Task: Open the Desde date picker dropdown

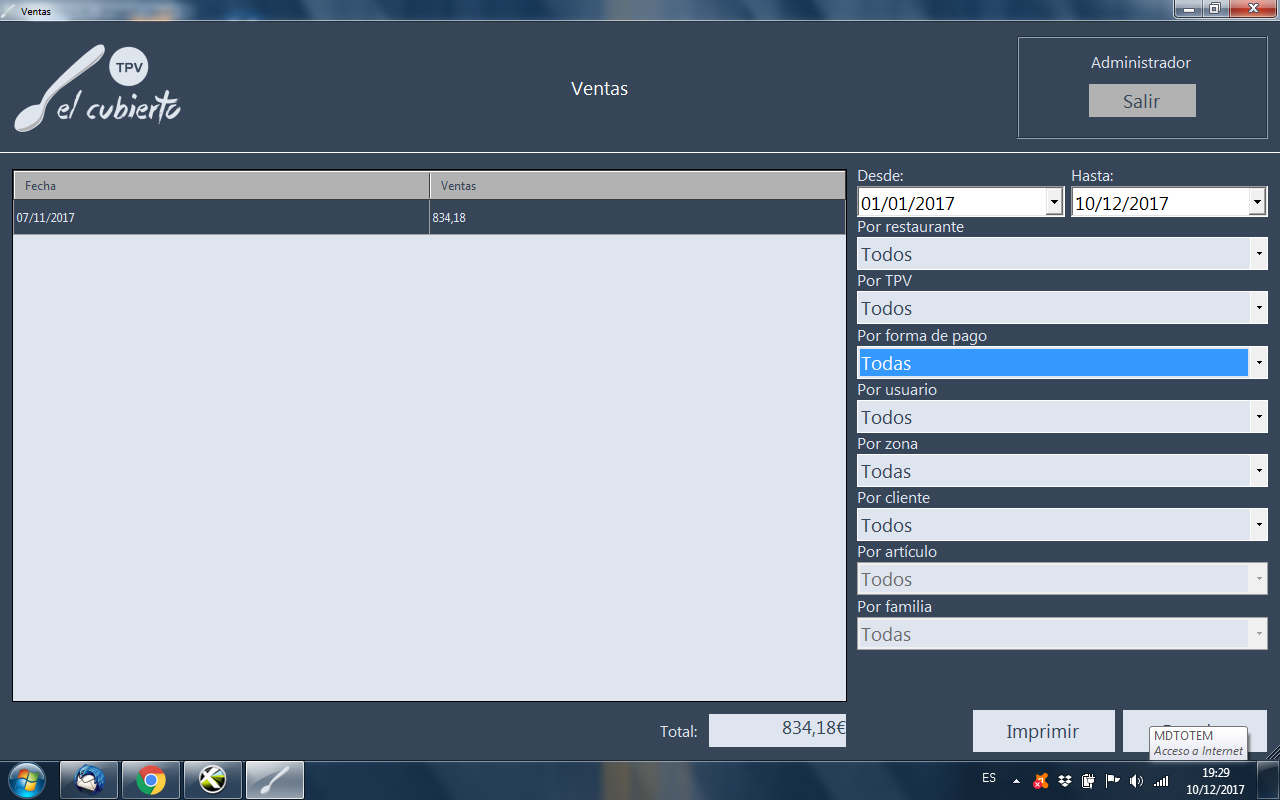Action: [x=1054, y=202]
